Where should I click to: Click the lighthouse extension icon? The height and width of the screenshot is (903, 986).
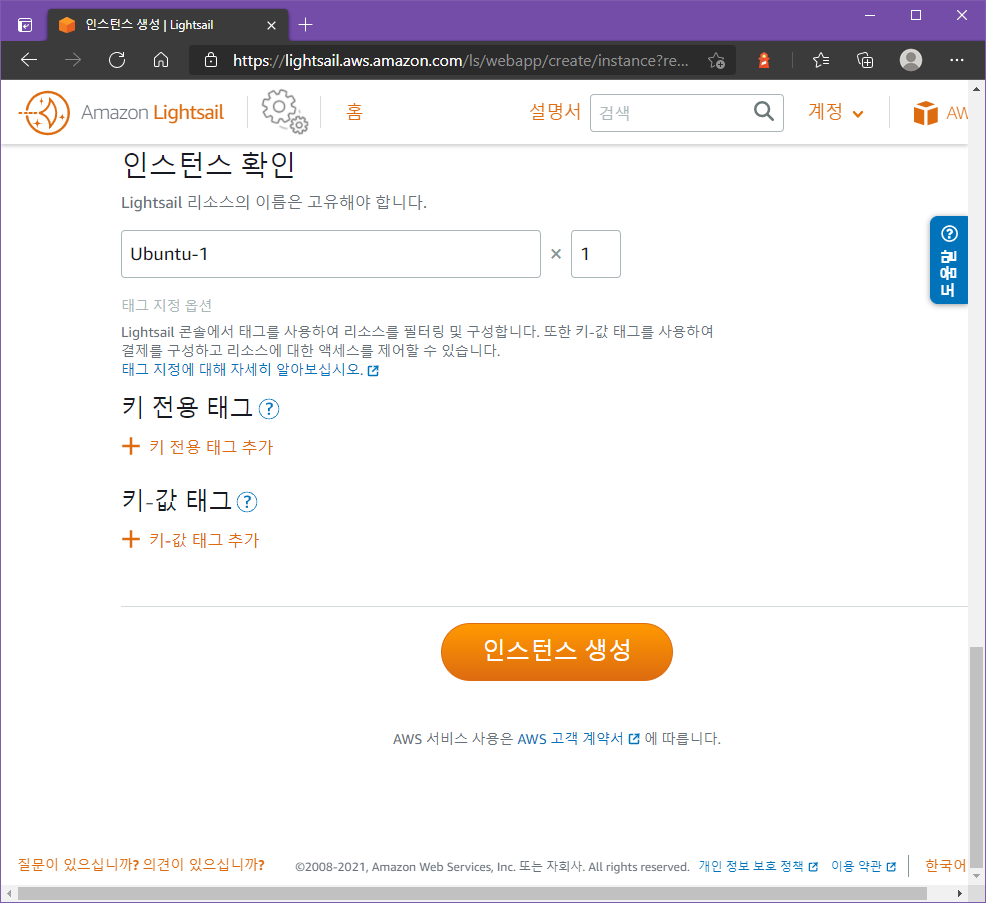coord(764,60)
